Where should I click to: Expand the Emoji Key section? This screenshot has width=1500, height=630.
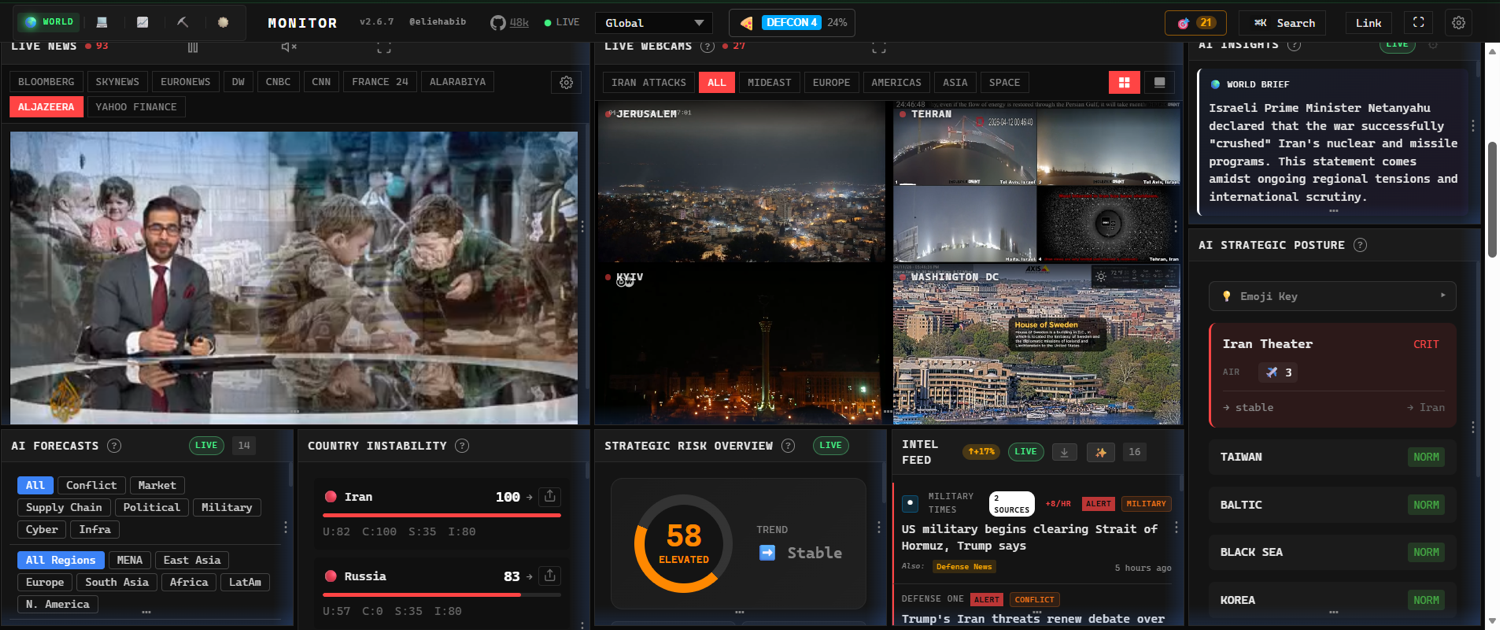tap(1332, 296)
